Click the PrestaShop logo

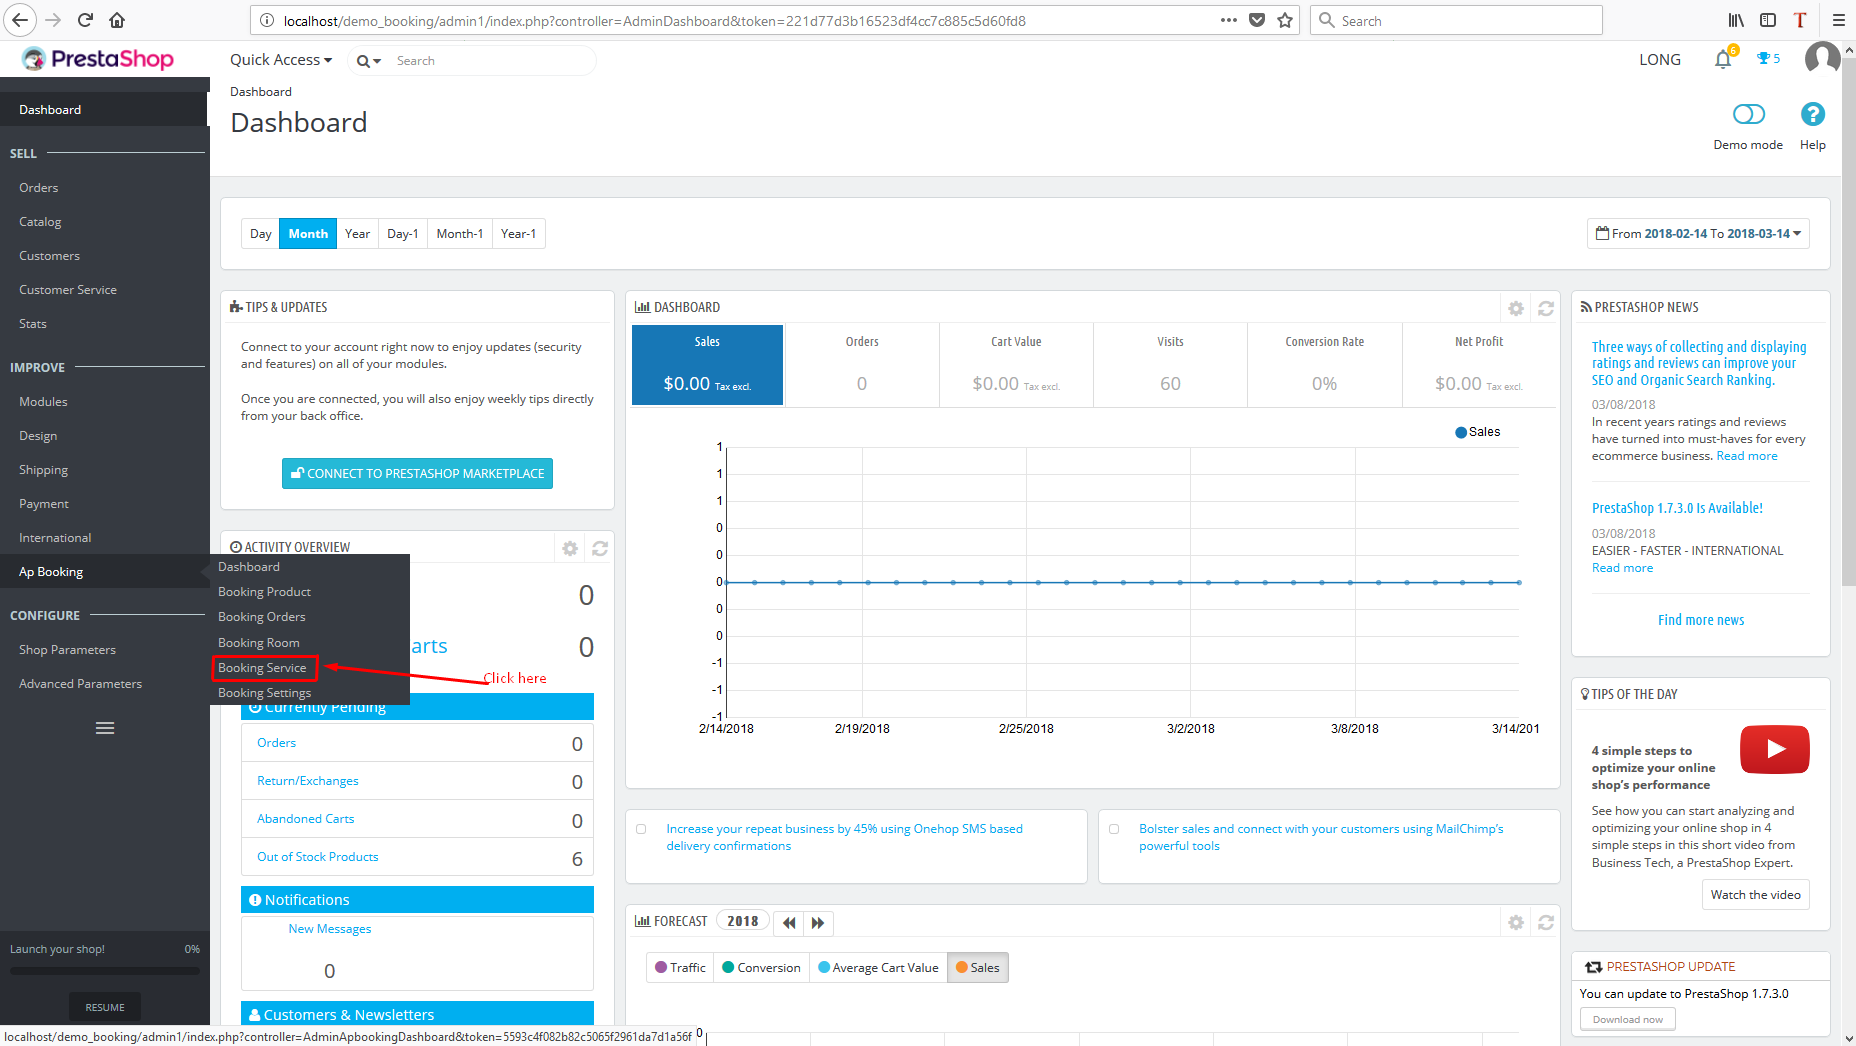click(x=98, y=59)
